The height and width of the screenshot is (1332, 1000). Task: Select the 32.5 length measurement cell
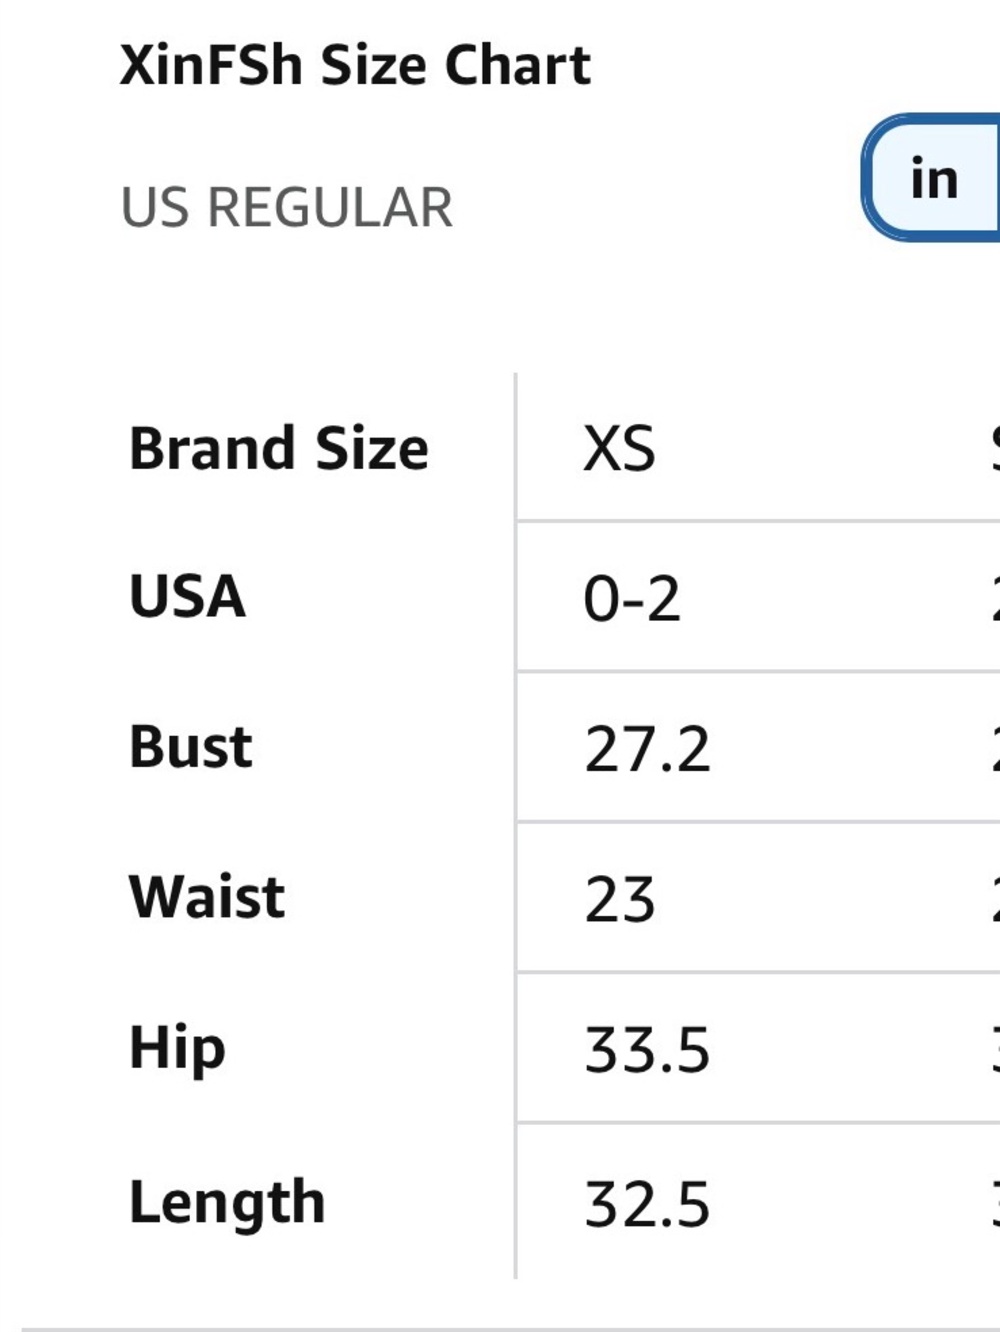[x=647, y=1203]
